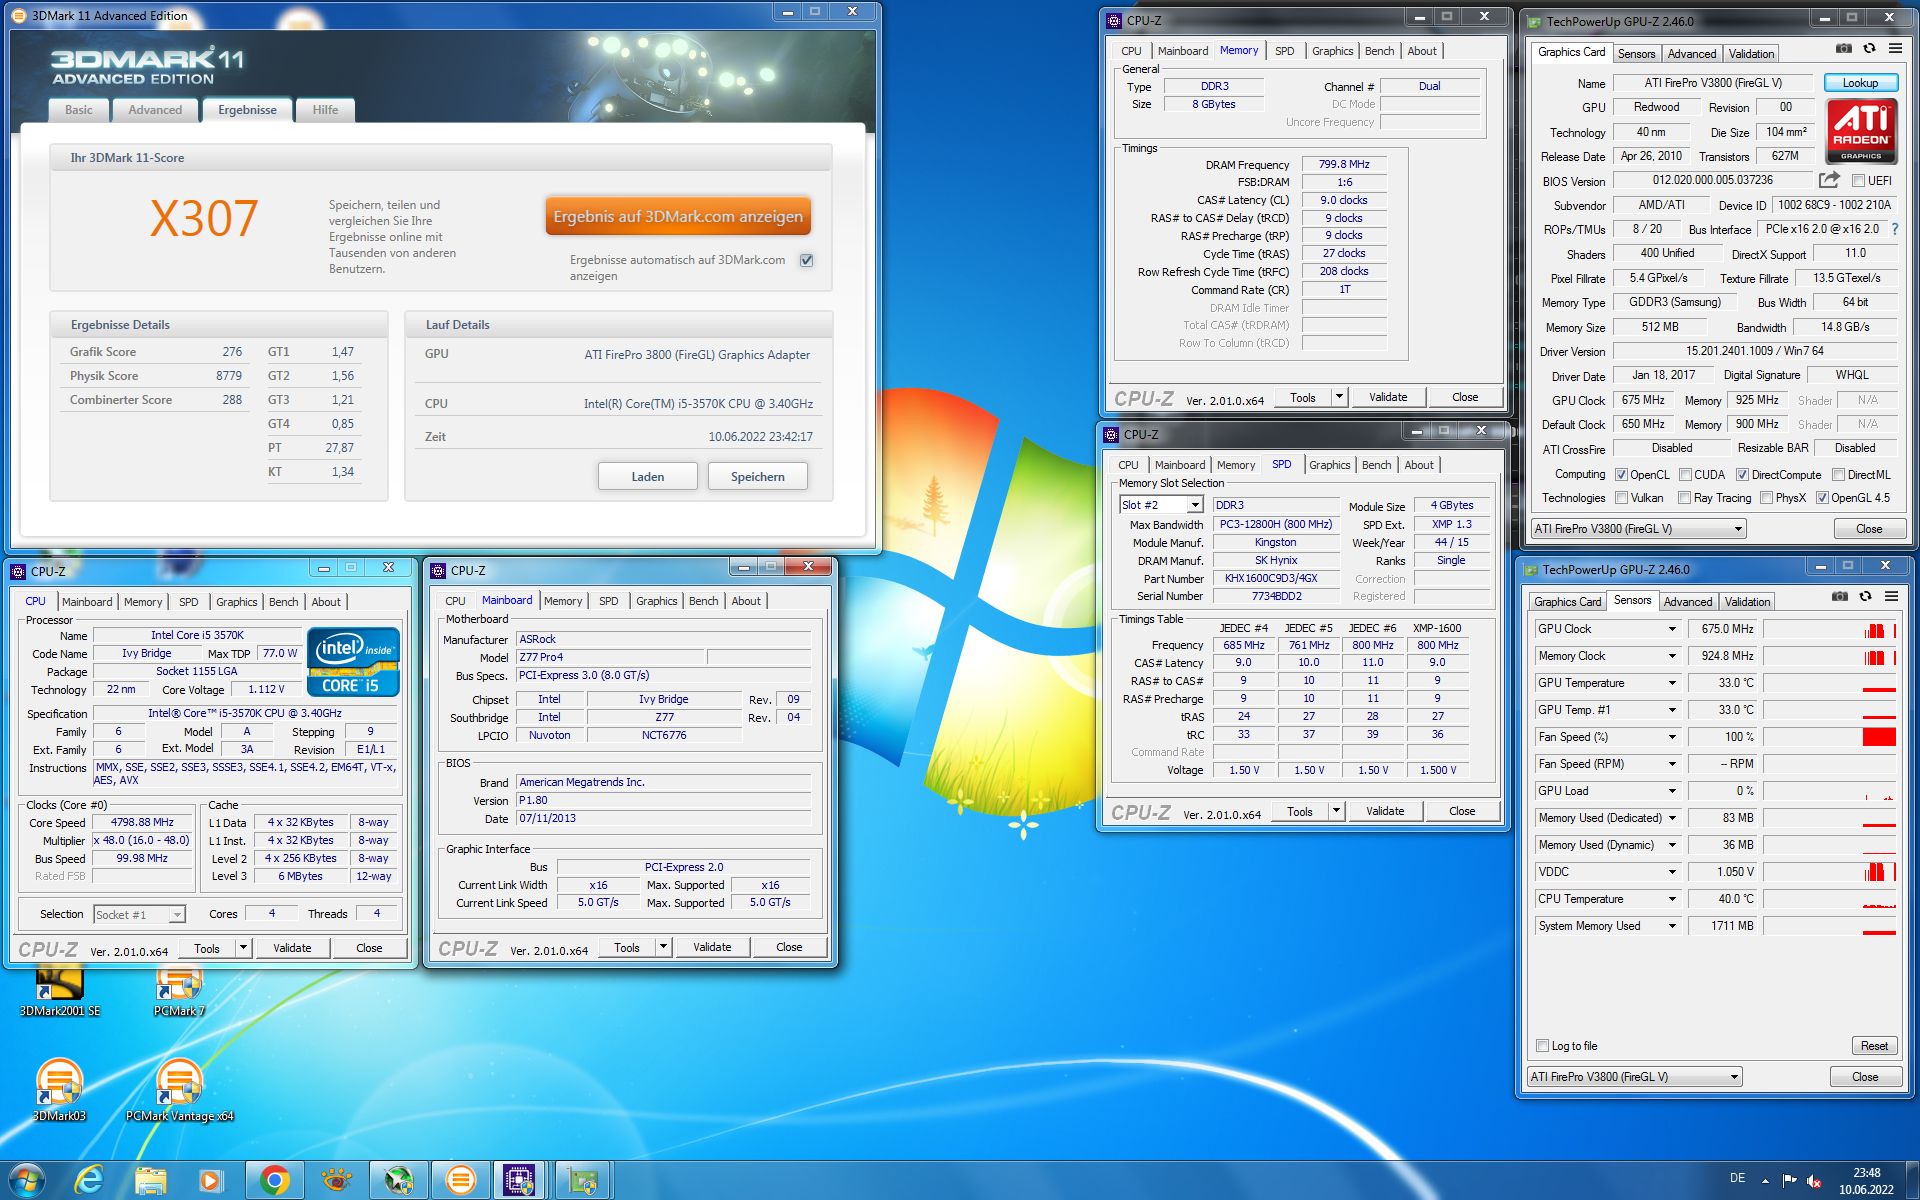Click the GPU-Z taskbar icon
The width and height of the screenshot is (1920, 1200).
point(582,1181)
